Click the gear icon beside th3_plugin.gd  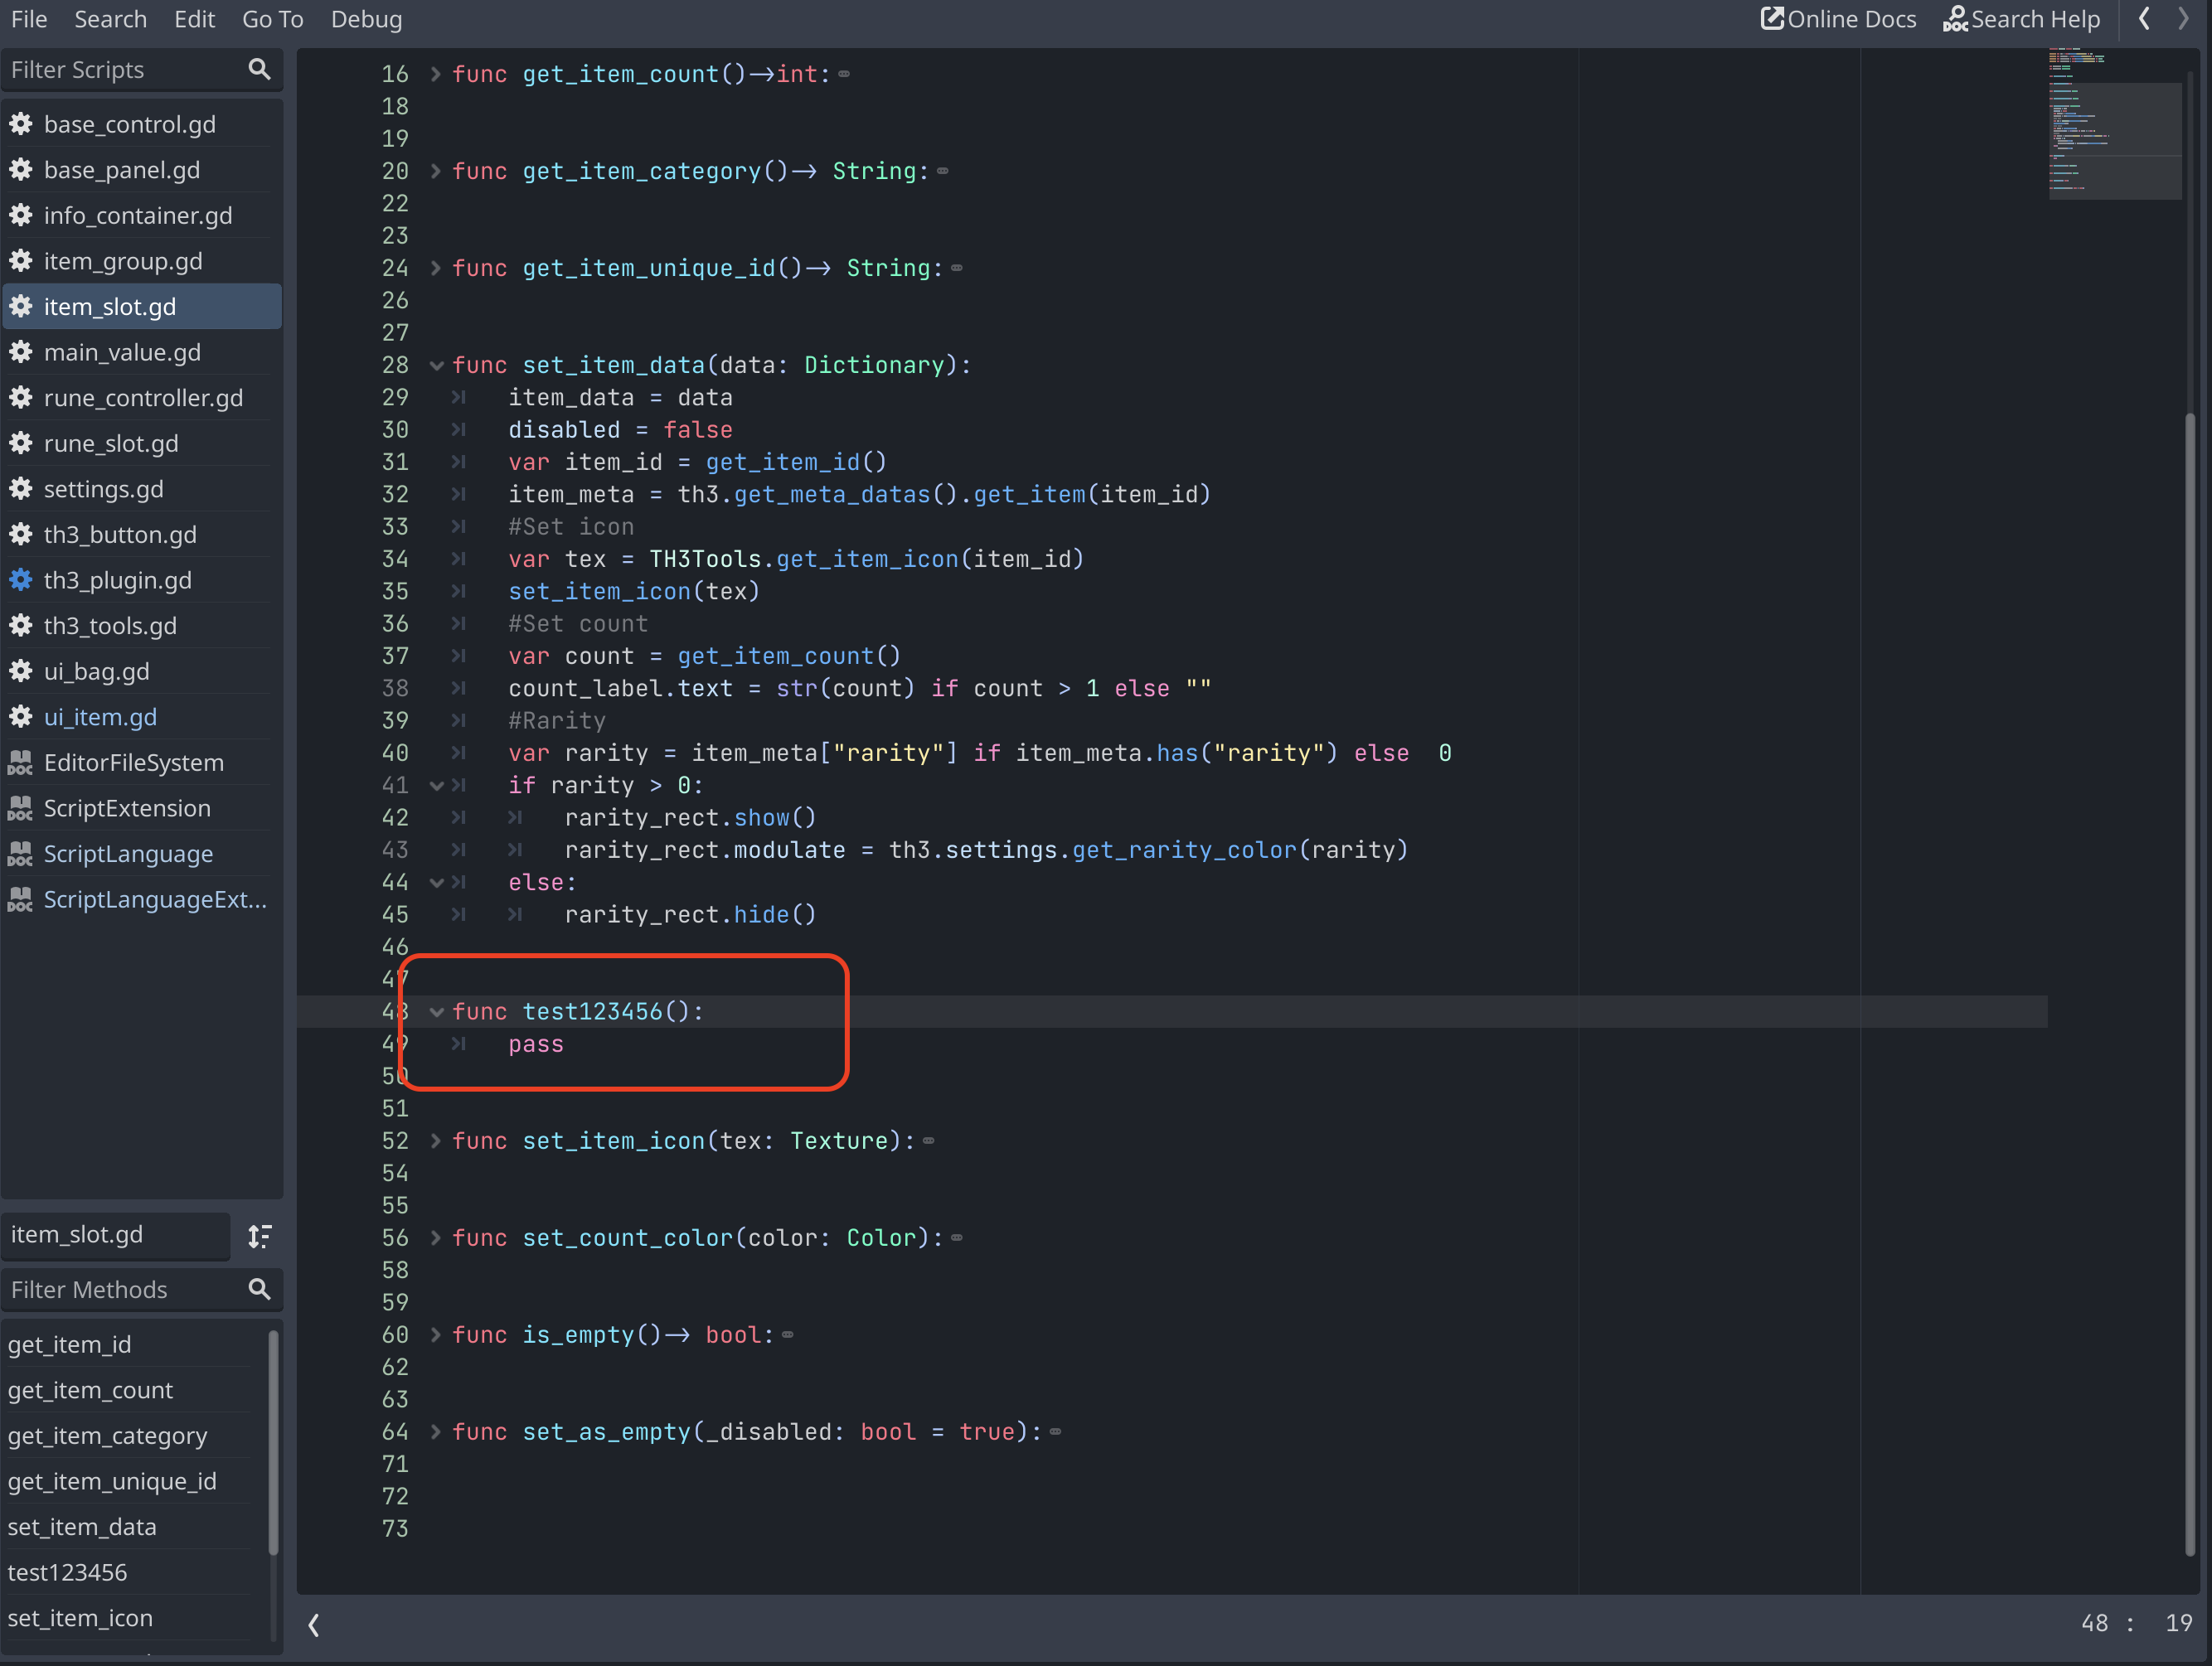(21, 580)
